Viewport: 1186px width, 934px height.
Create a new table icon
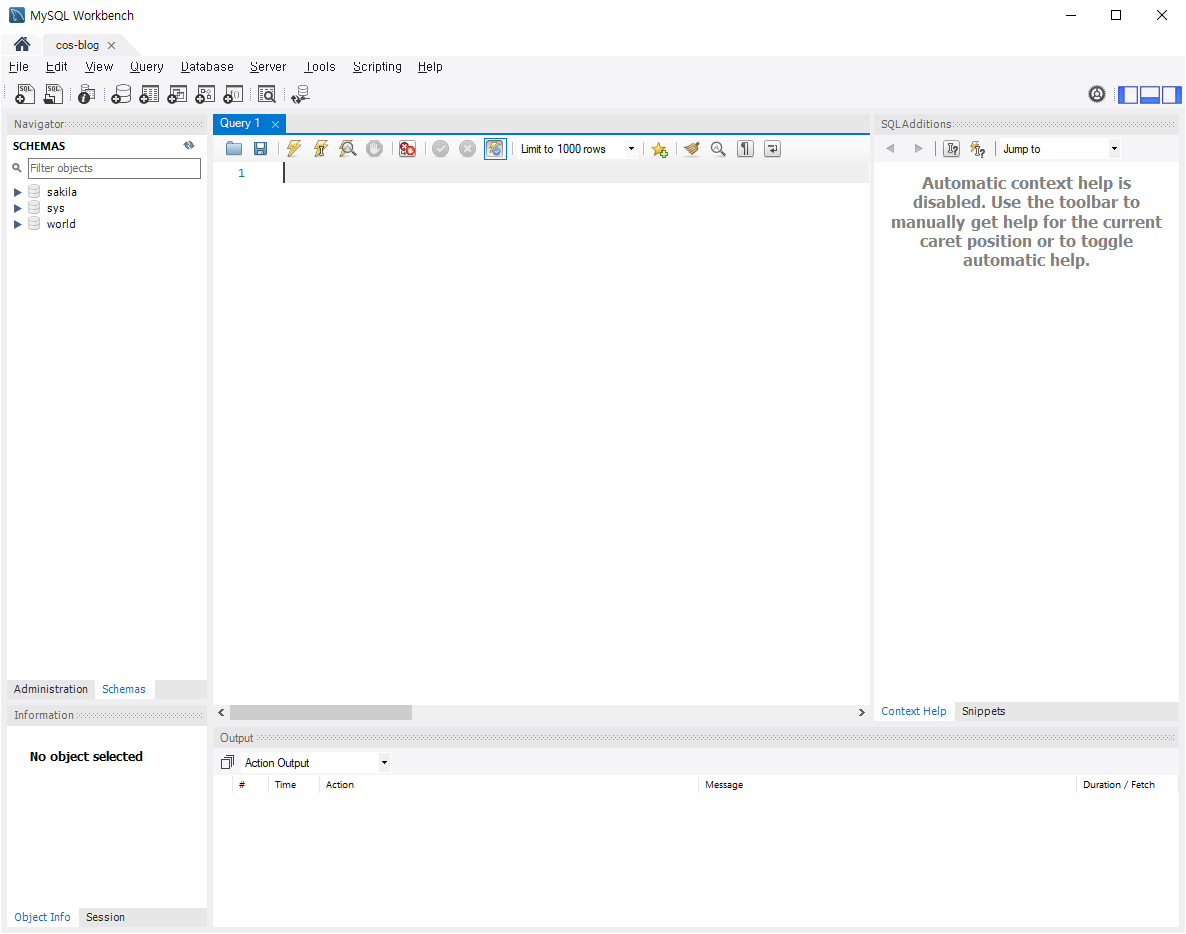tap(149, 94)
